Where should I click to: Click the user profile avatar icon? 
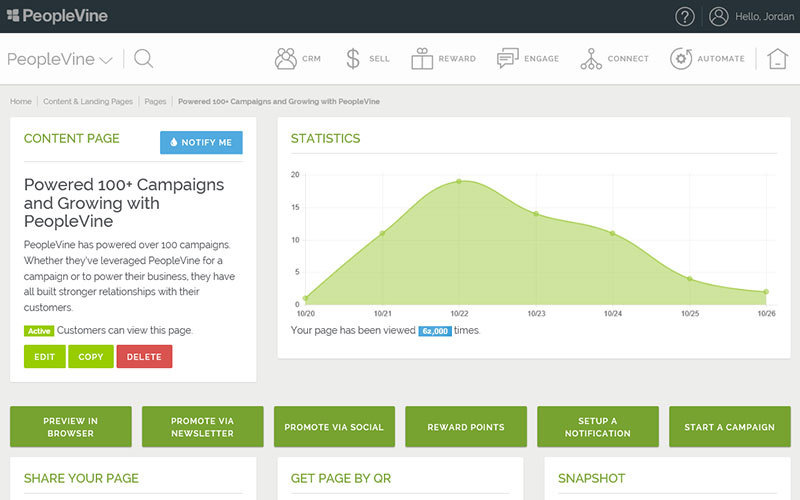click(x=718, y=16)
